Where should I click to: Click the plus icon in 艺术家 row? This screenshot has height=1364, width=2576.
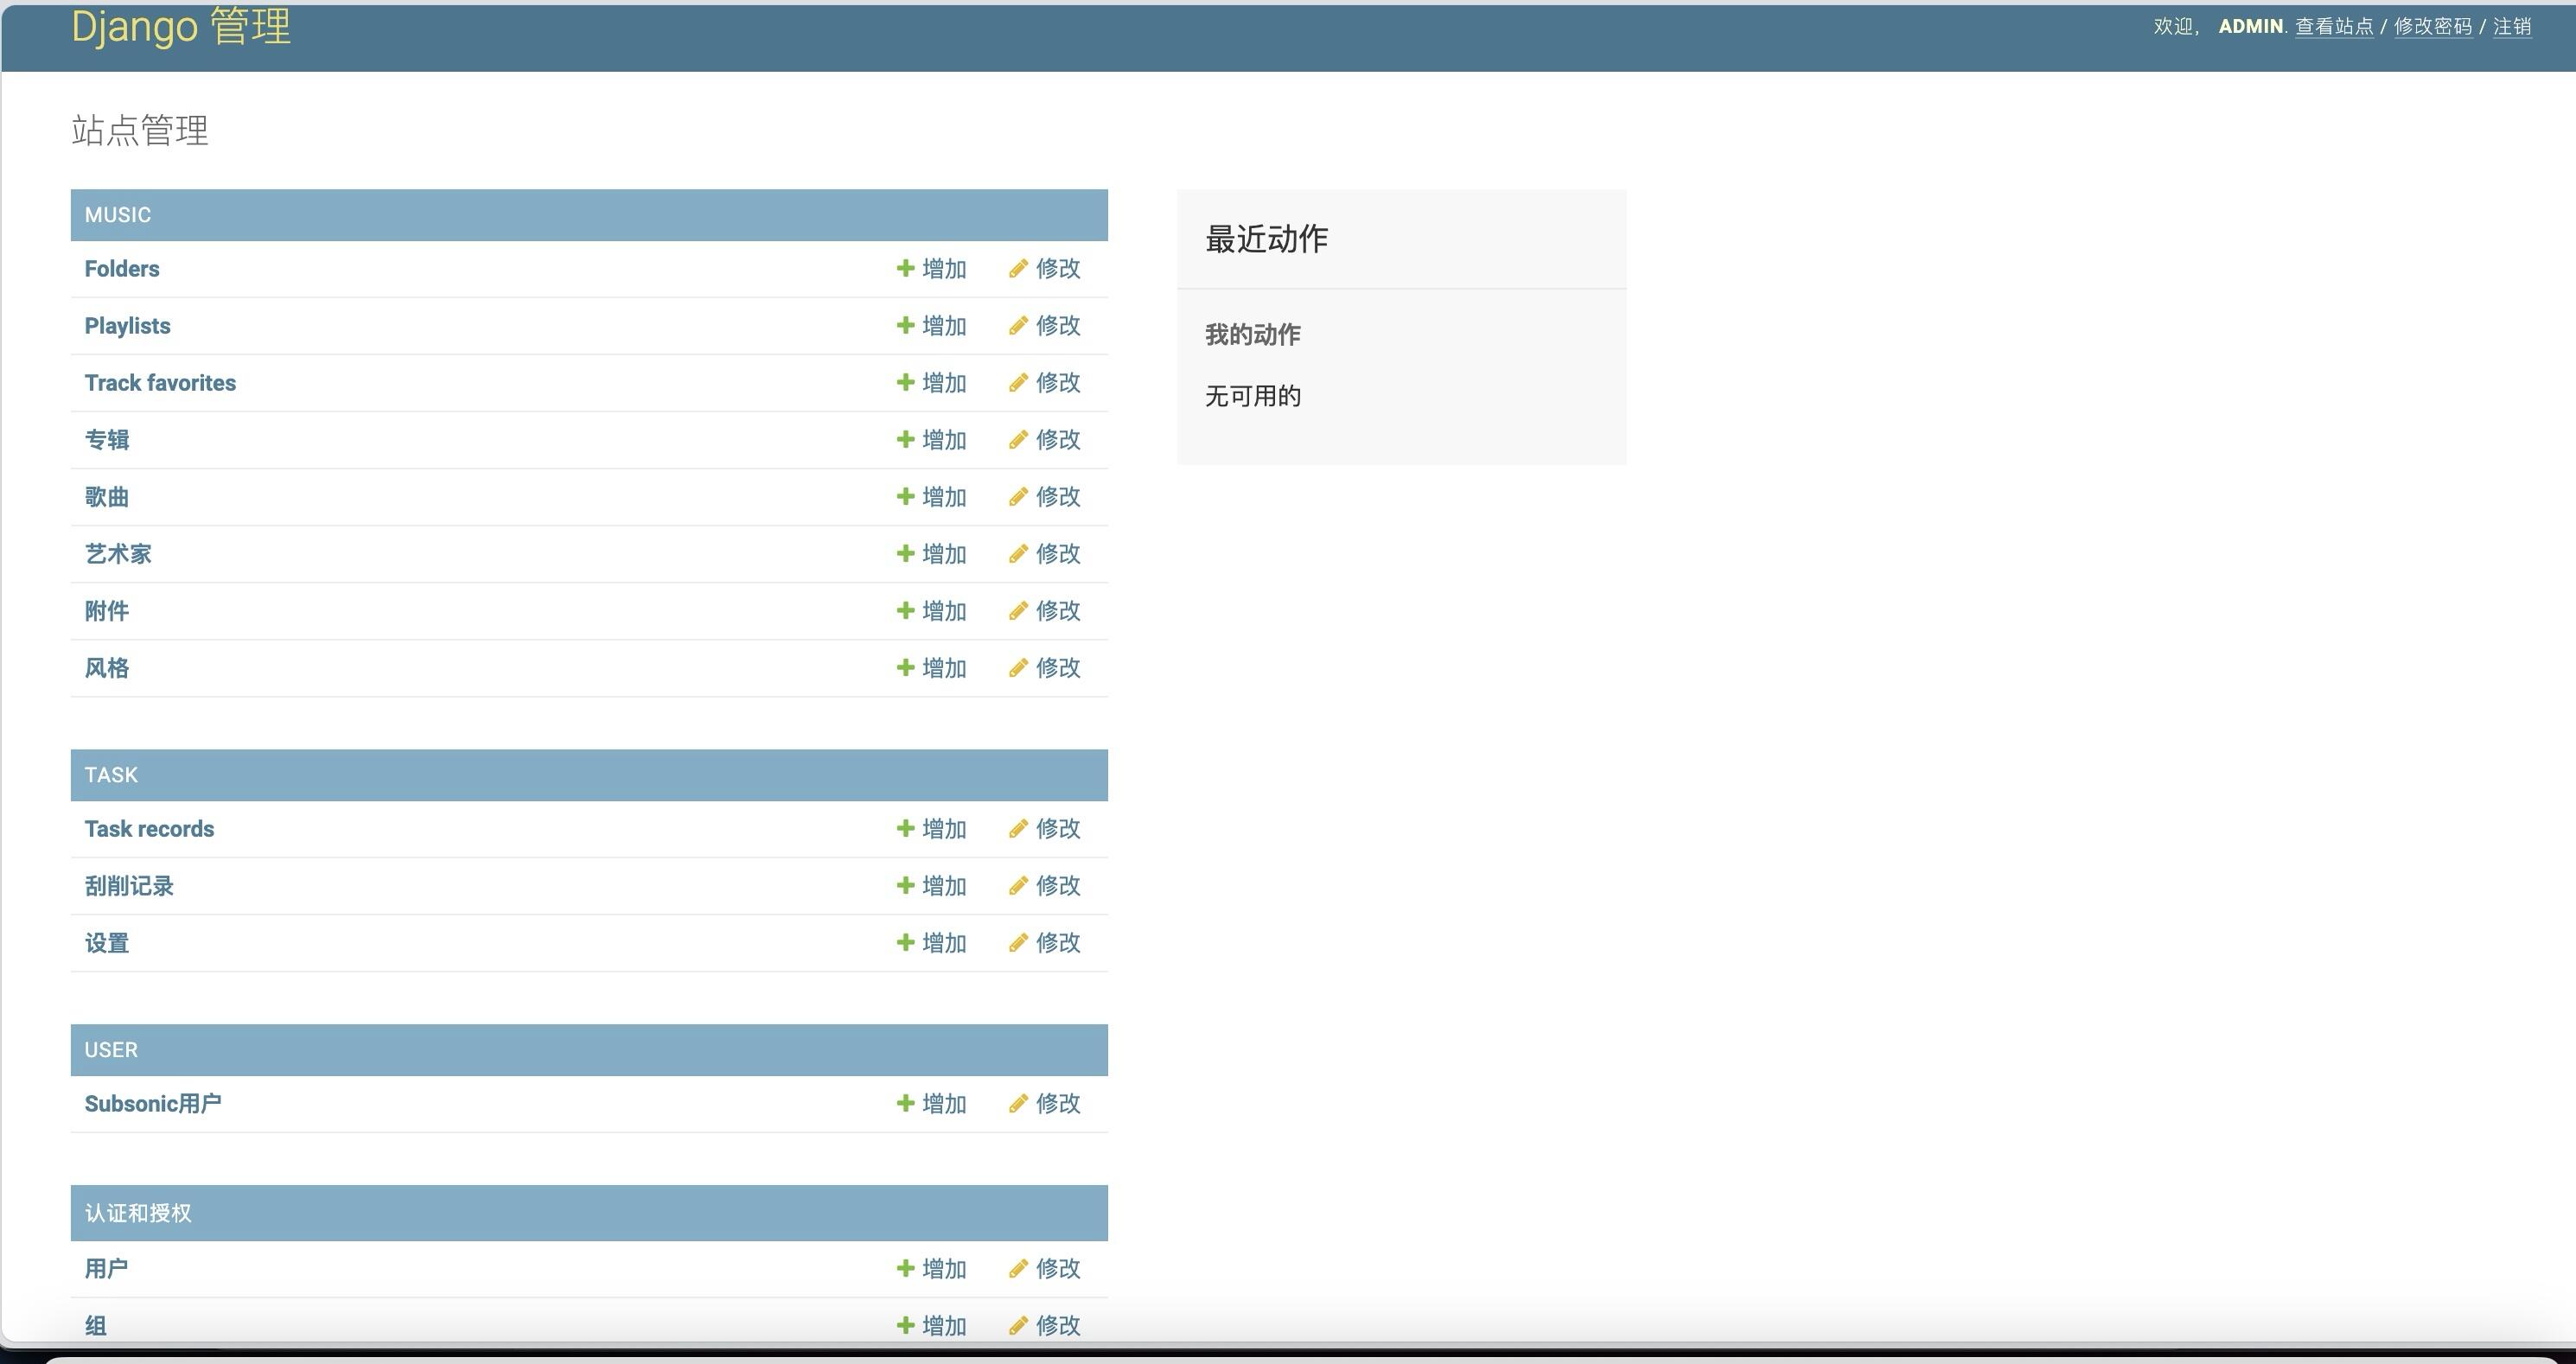(x=905, y=553)
